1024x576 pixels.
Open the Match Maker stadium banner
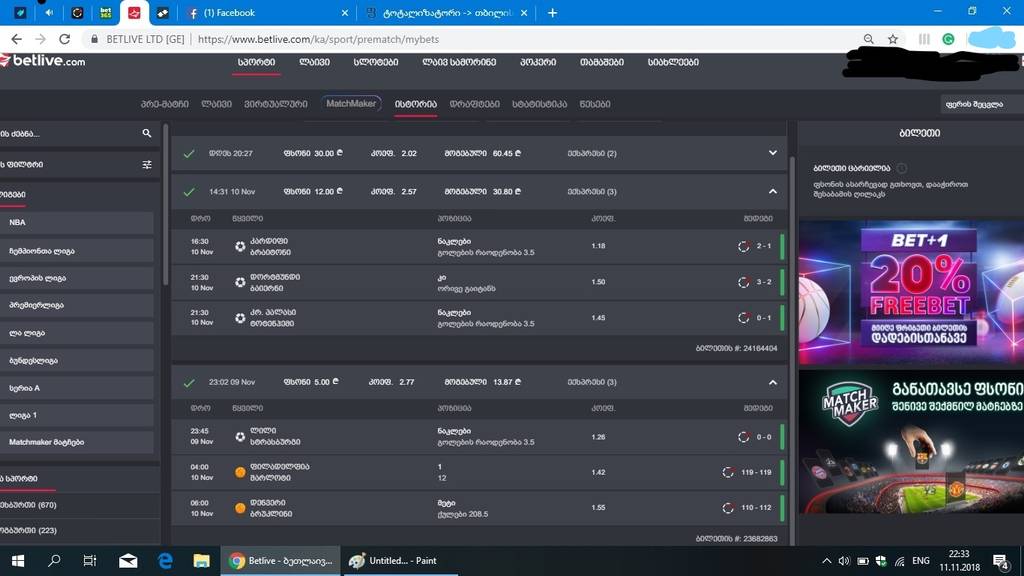911,442
